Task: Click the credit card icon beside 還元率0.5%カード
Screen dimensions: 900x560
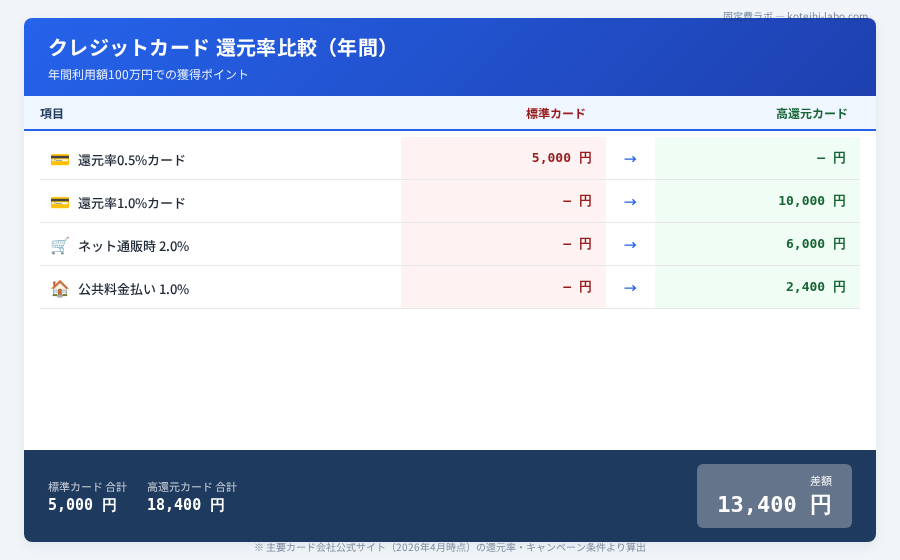Action: (x=60, y=160)
